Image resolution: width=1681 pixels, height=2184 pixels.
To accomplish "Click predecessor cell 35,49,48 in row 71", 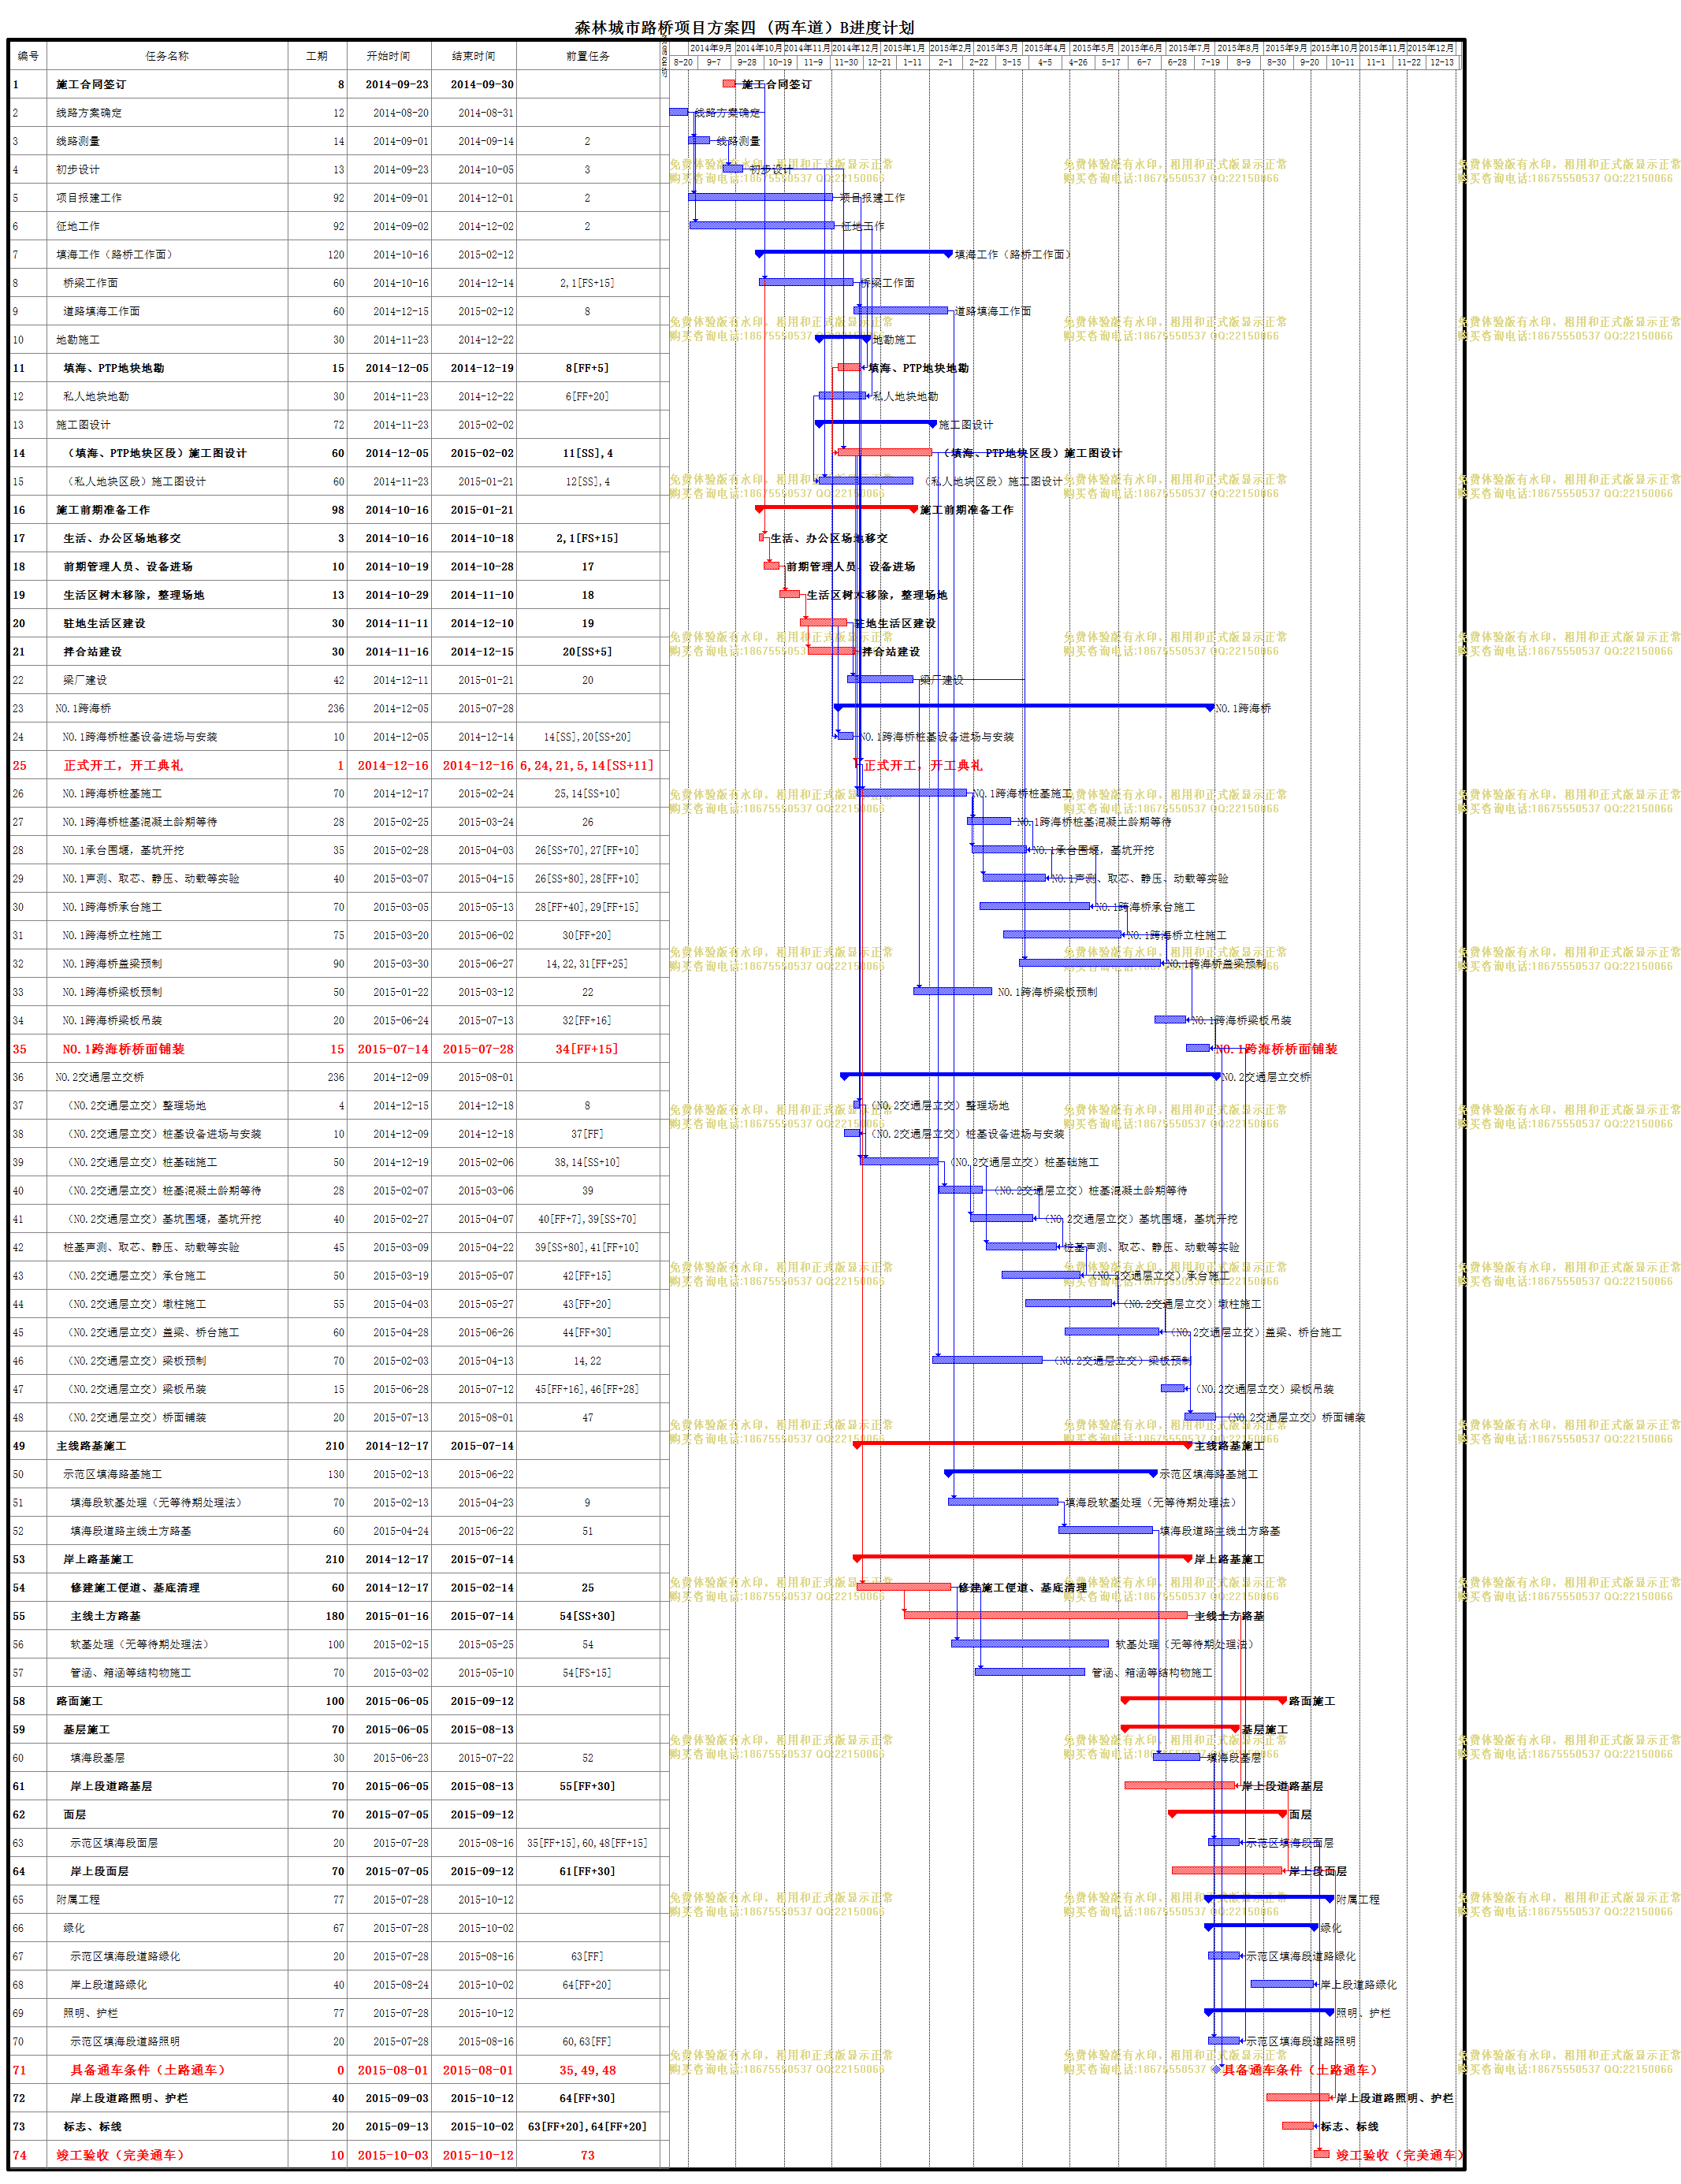I will coord(587,2070).
